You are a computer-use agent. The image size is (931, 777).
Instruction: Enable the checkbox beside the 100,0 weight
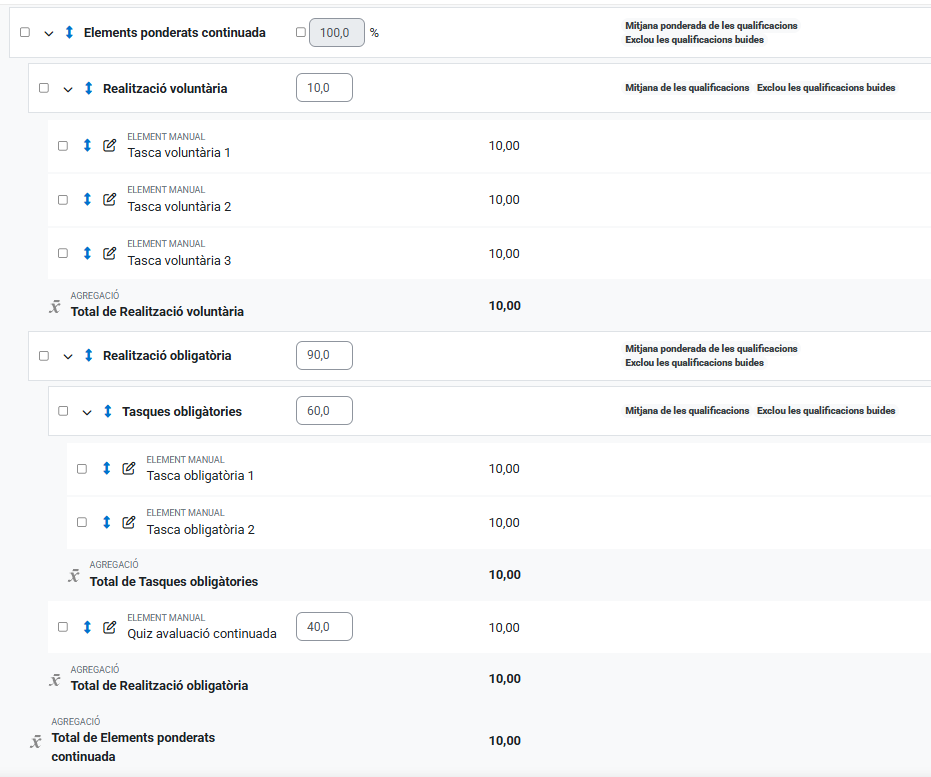tap(301, 33)
